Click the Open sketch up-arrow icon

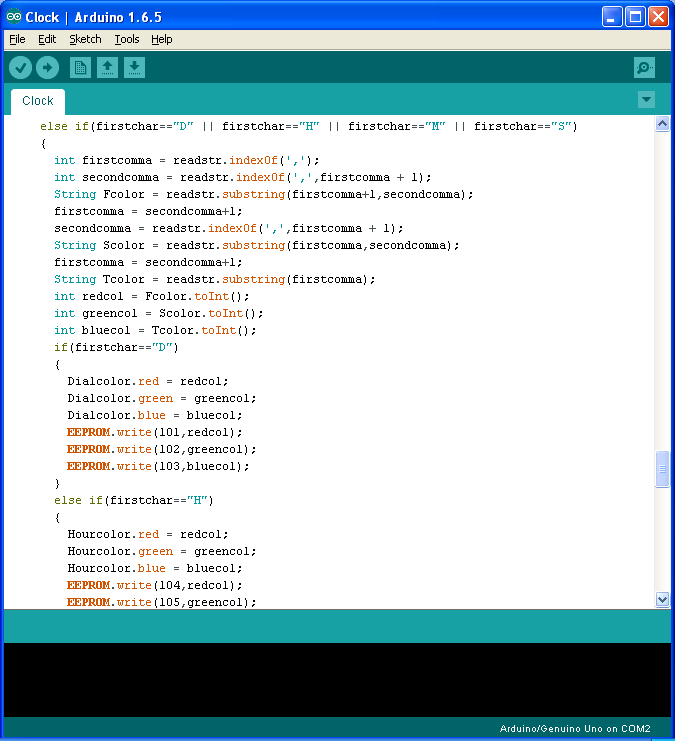[x=107, y=67]
